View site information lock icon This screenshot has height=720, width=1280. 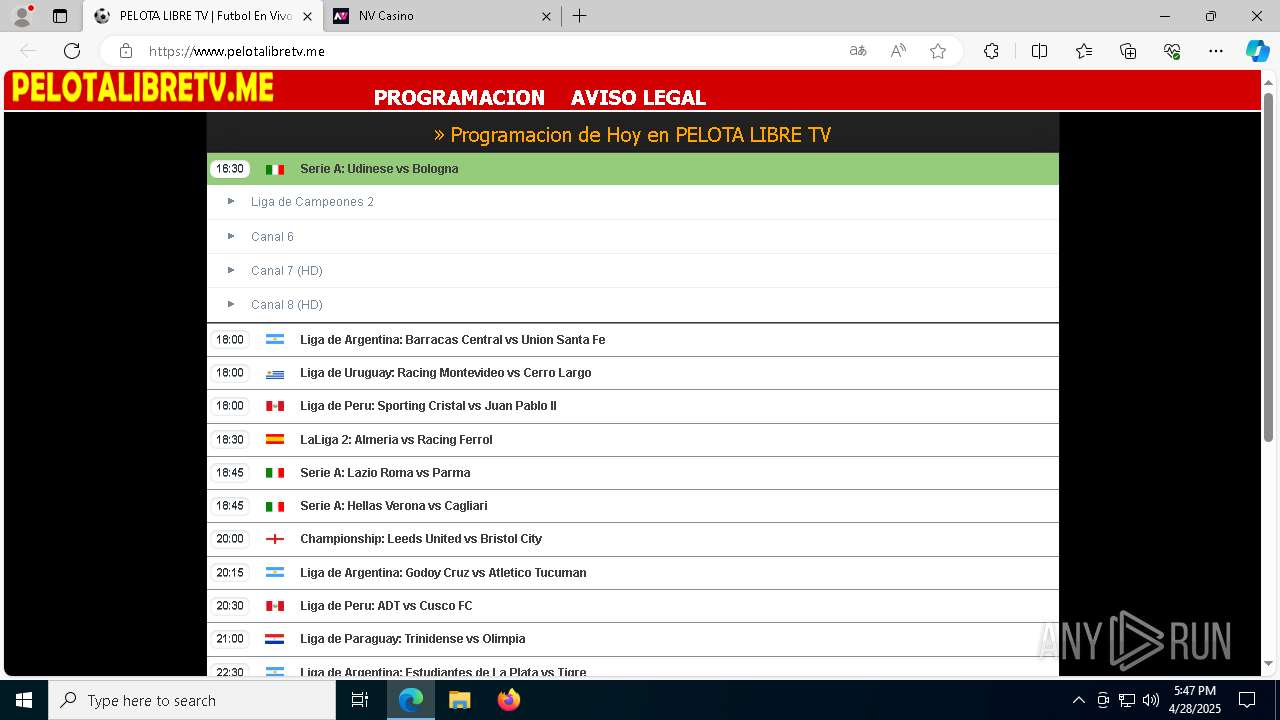click(x=126, y=51)
